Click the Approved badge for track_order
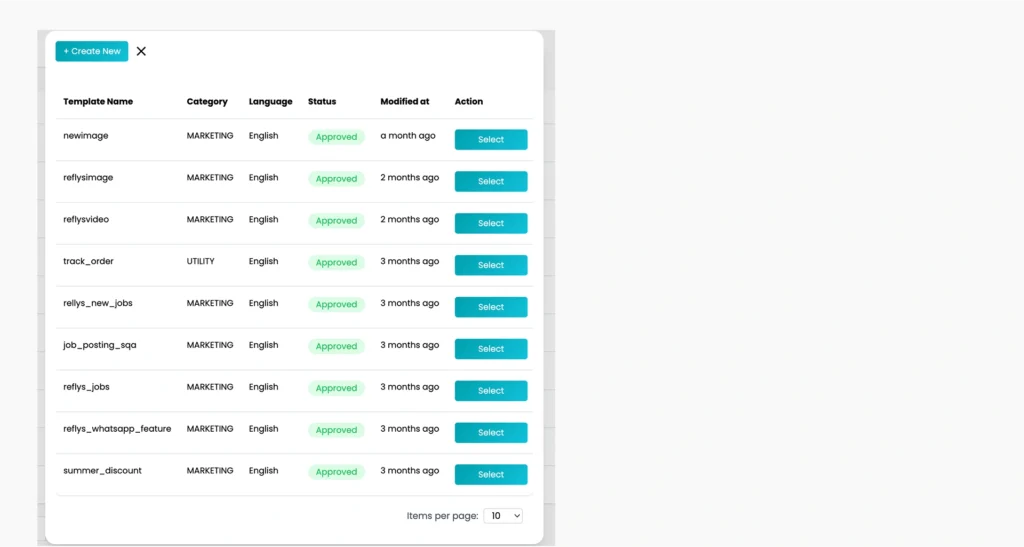Screen dimensions: 1024x547 tap(336, 262)
